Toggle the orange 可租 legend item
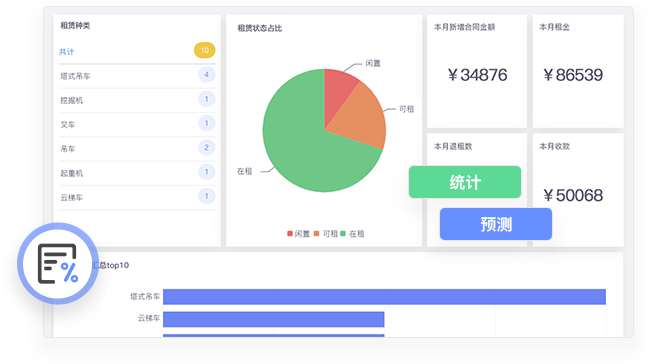 326,234
